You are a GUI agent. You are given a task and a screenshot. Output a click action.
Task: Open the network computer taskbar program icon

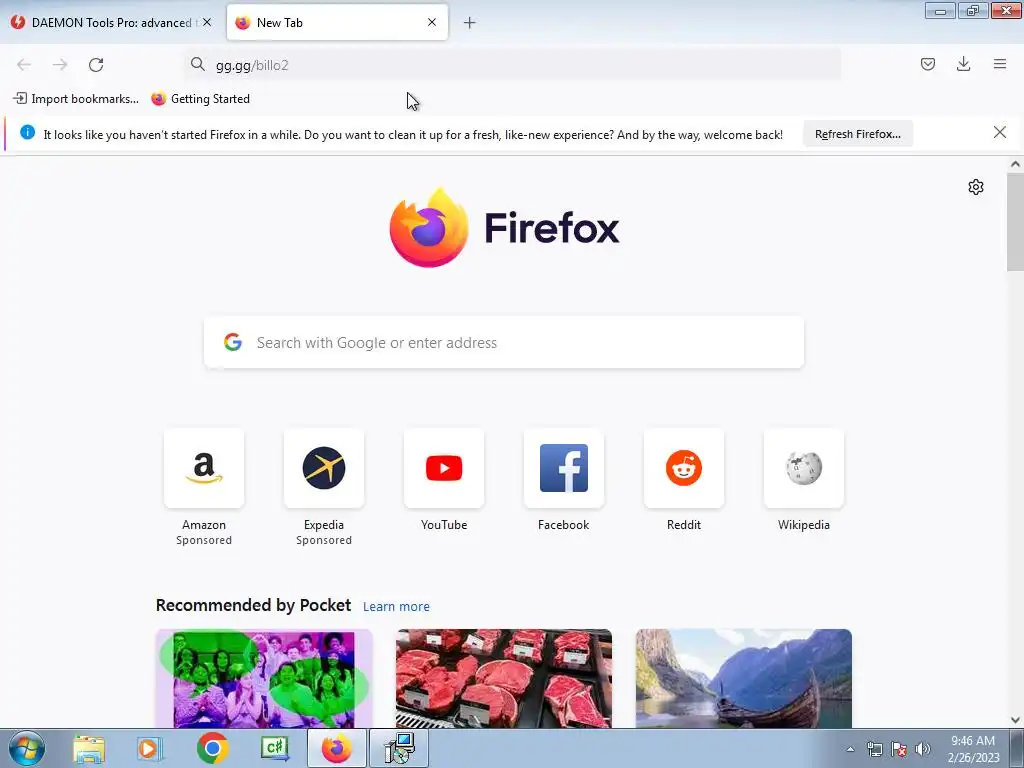point(399,748)
